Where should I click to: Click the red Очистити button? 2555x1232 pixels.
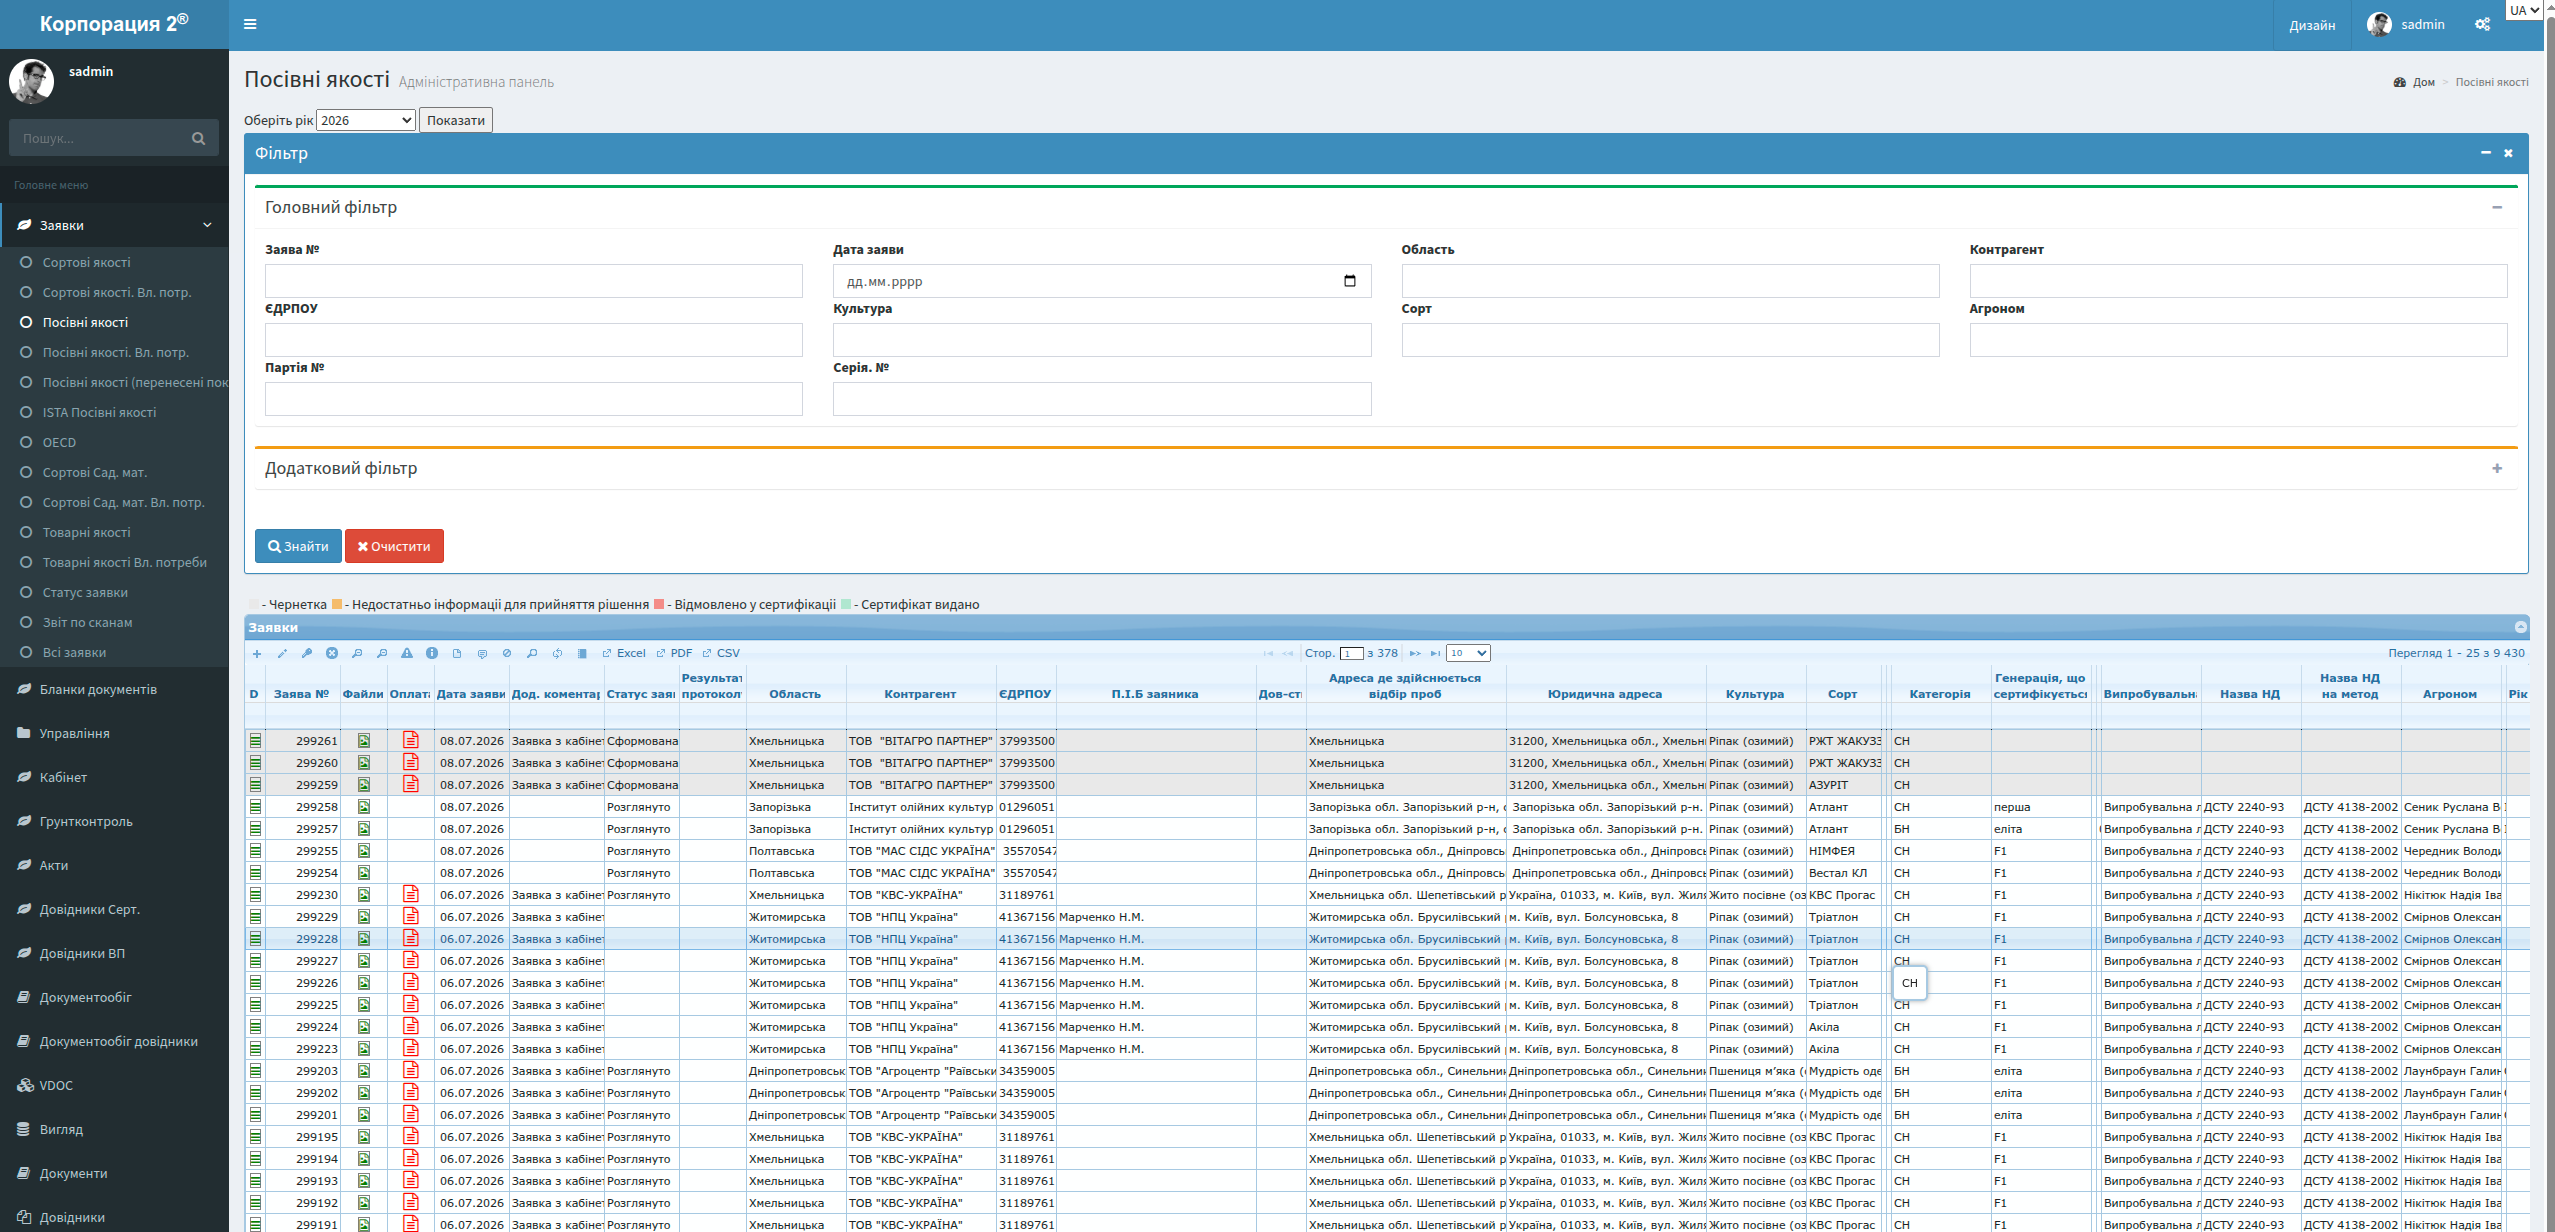(394, 546)
